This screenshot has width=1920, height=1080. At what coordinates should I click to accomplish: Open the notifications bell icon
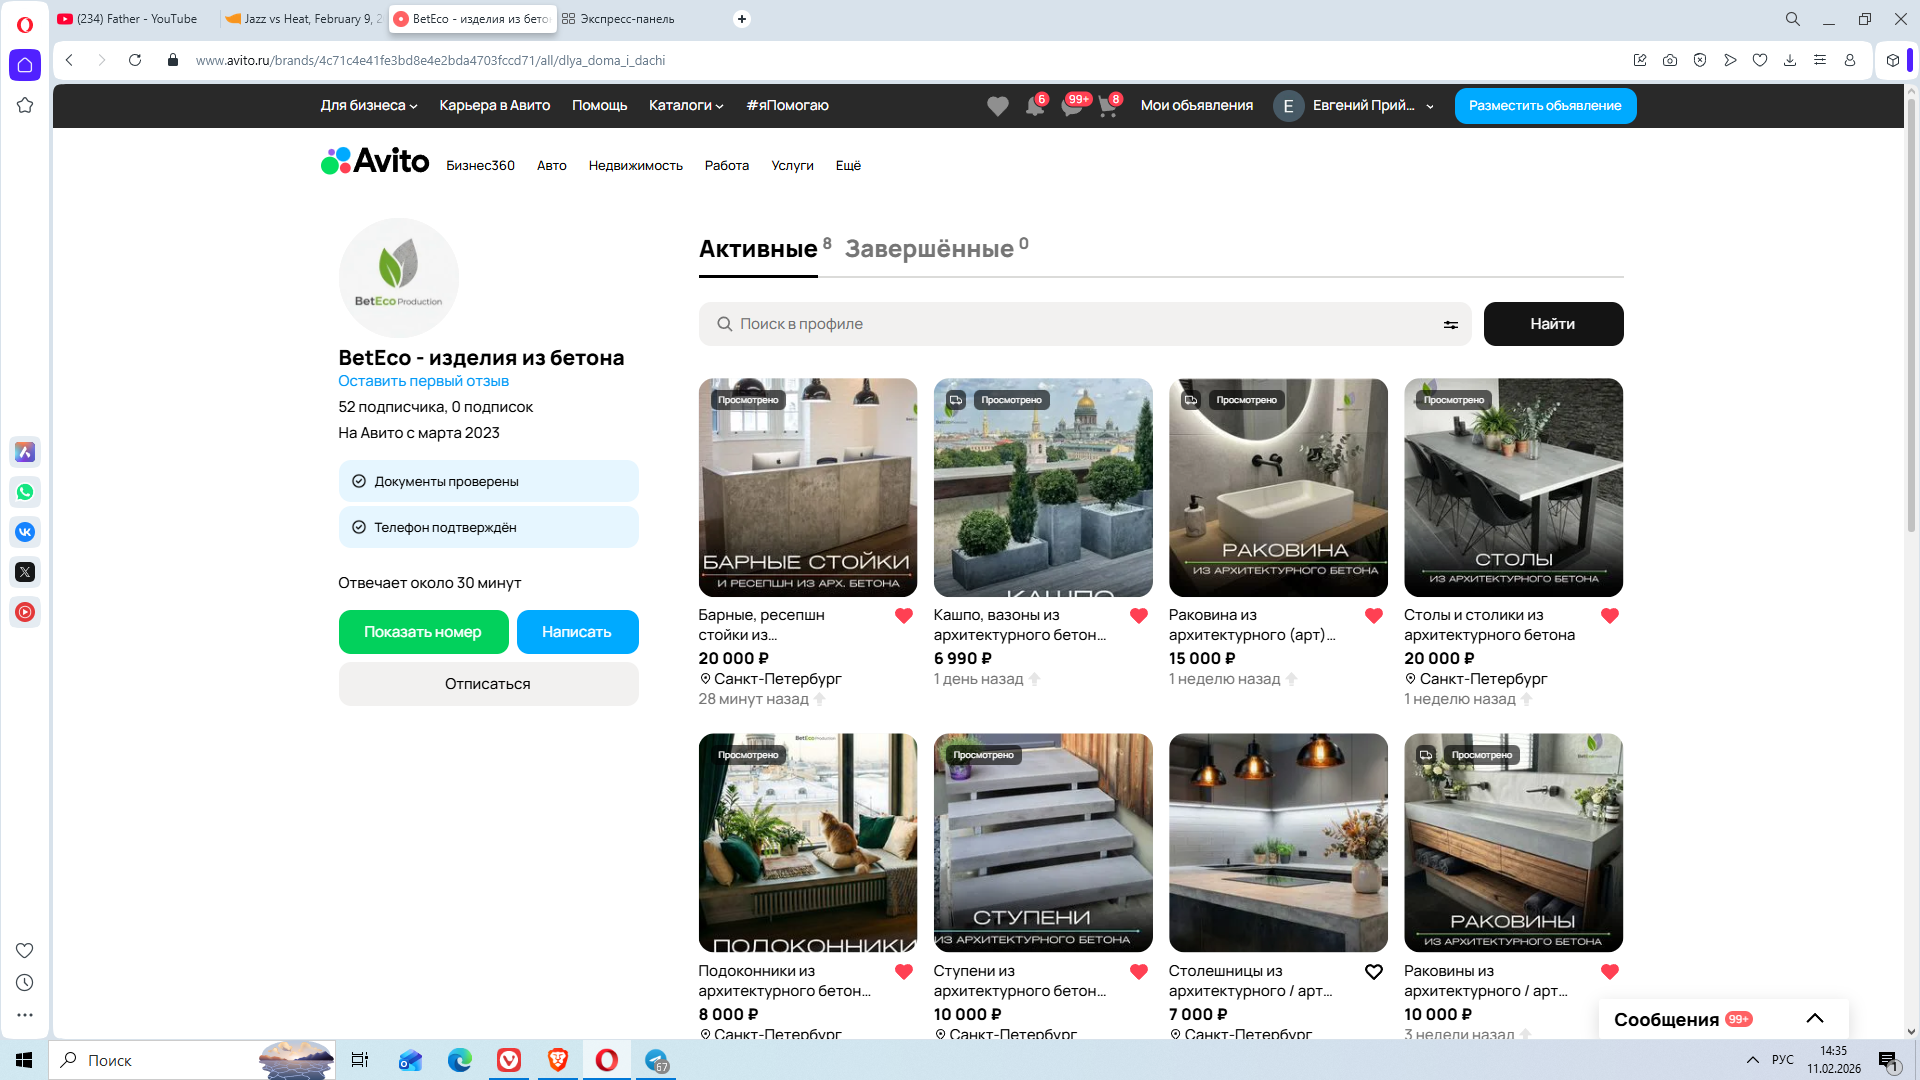coord(1035,106)
